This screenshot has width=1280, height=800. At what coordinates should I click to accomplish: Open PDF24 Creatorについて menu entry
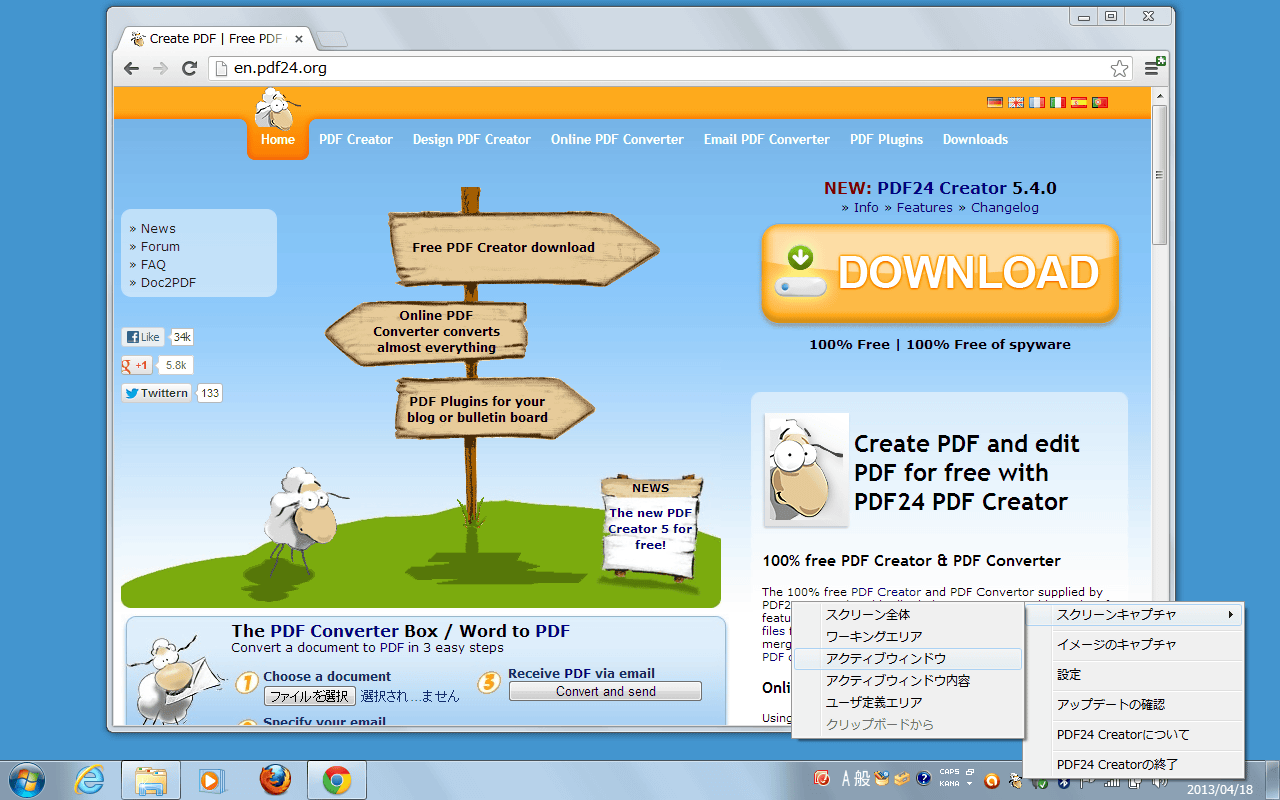pyautogui.click(x=1135, y=734)
